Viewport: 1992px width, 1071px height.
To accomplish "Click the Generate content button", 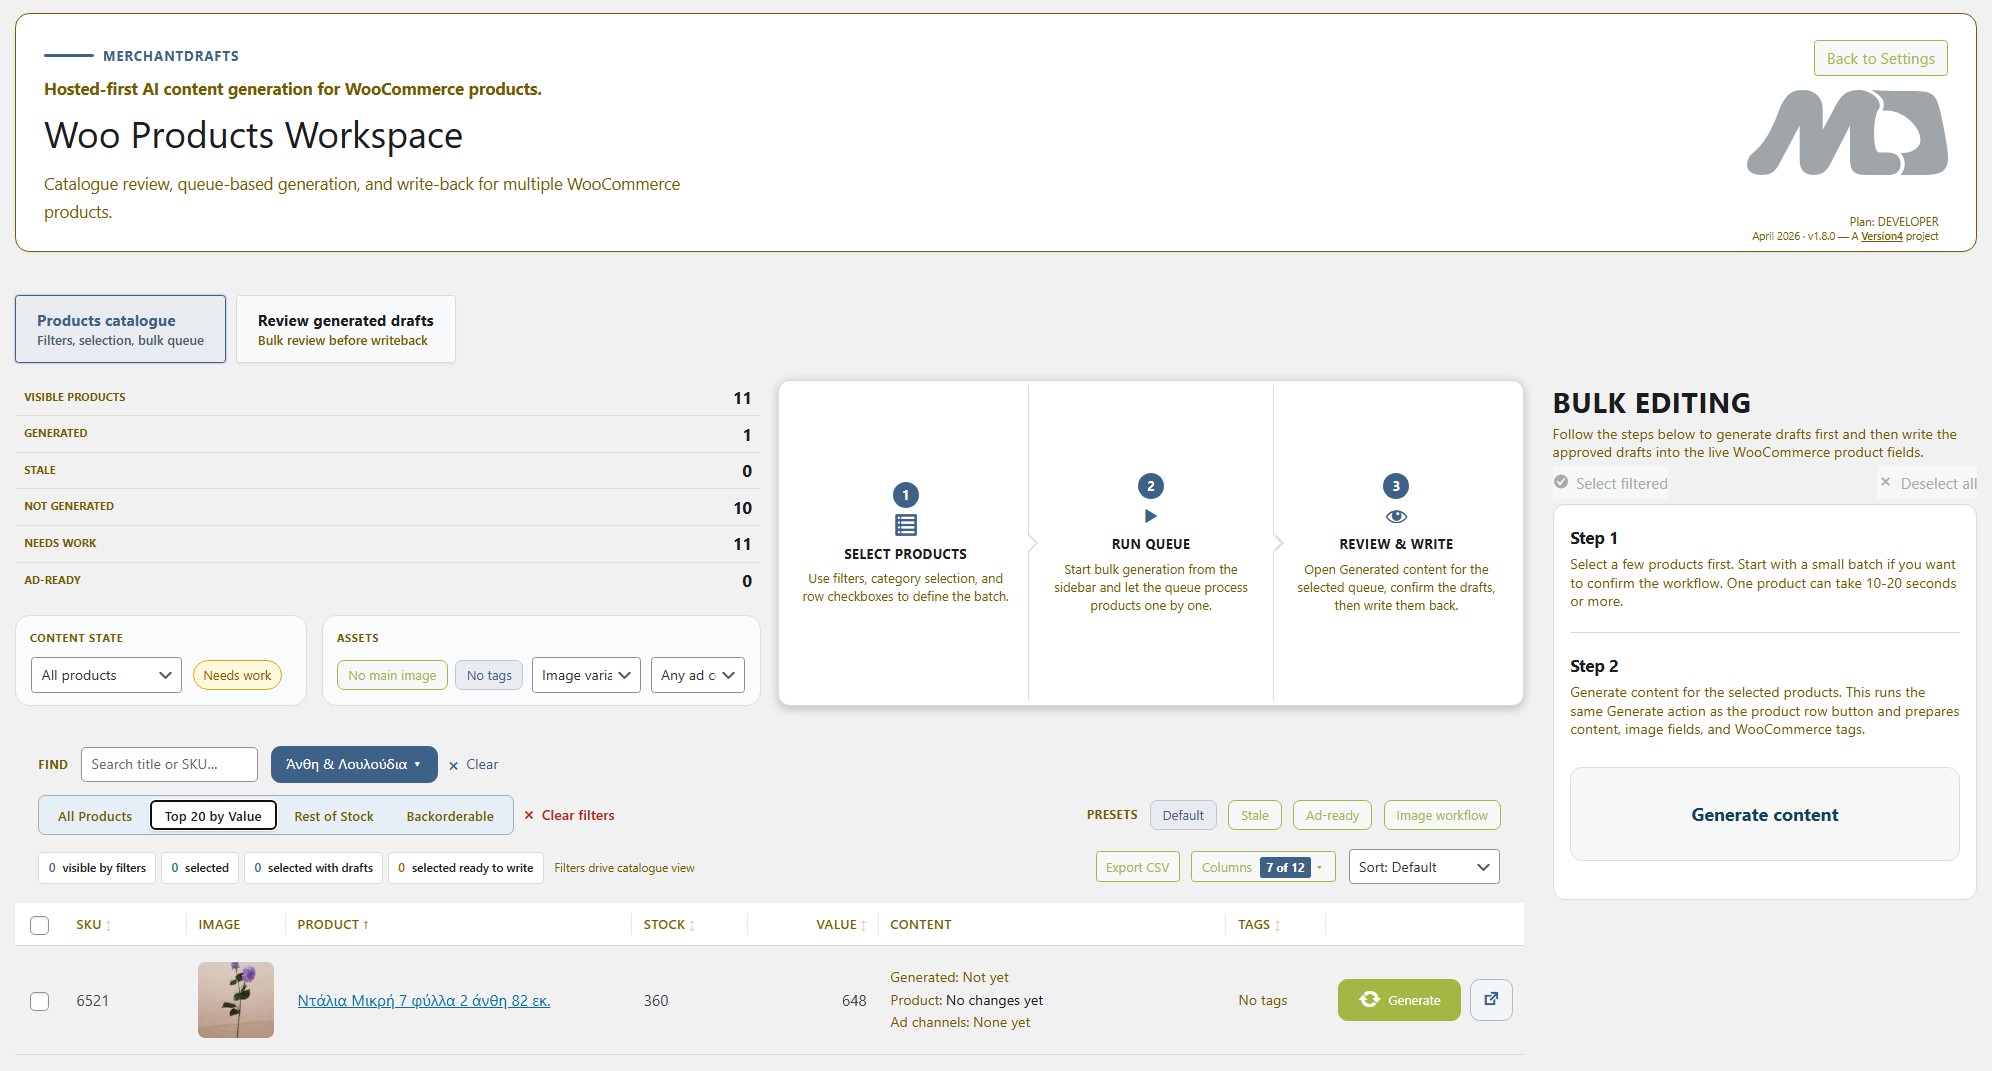I will 1764,814.
